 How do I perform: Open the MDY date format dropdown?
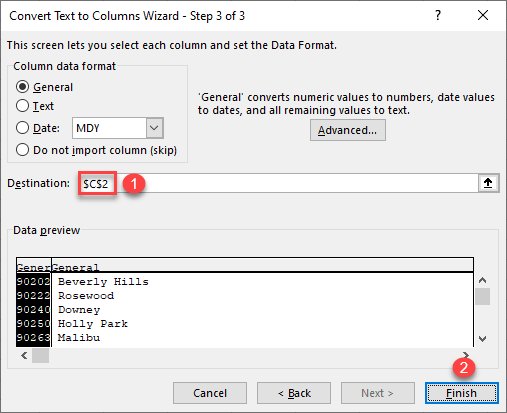(154, 128)
